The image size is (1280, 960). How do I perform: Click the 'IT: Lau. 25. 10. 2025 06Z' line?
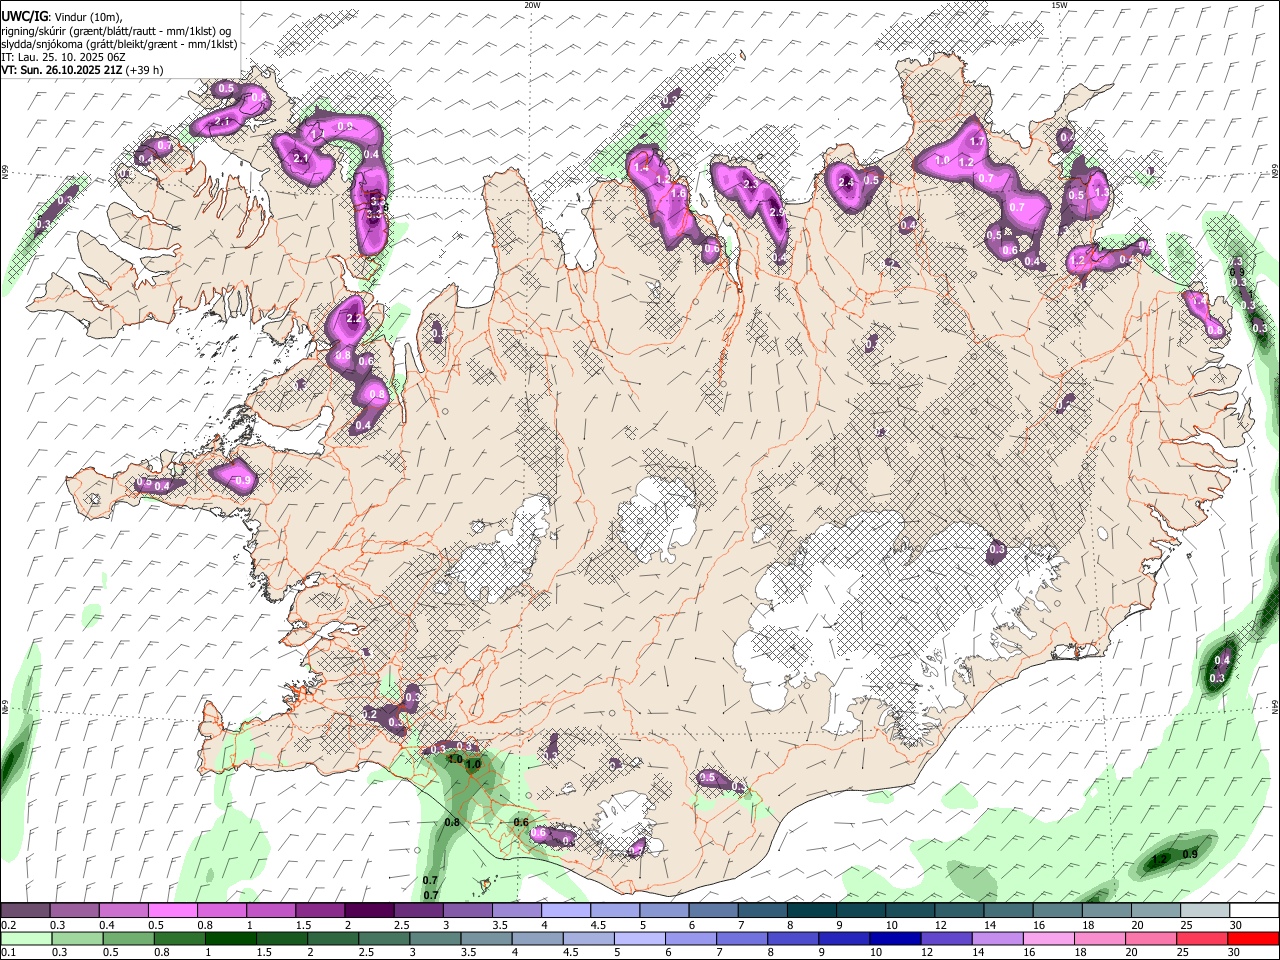pos(65,57)
